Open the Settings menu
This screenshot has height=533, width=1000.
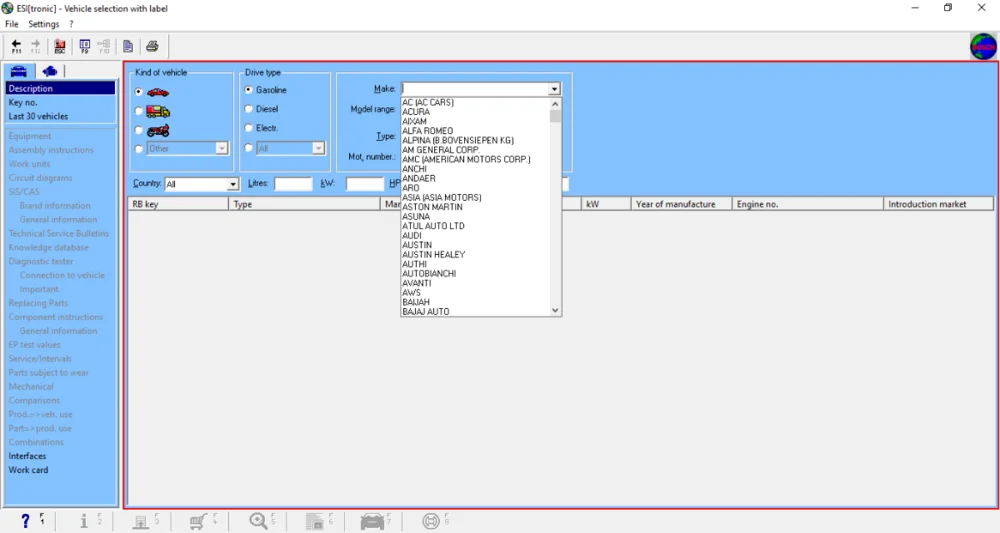(x=43, y=24)
